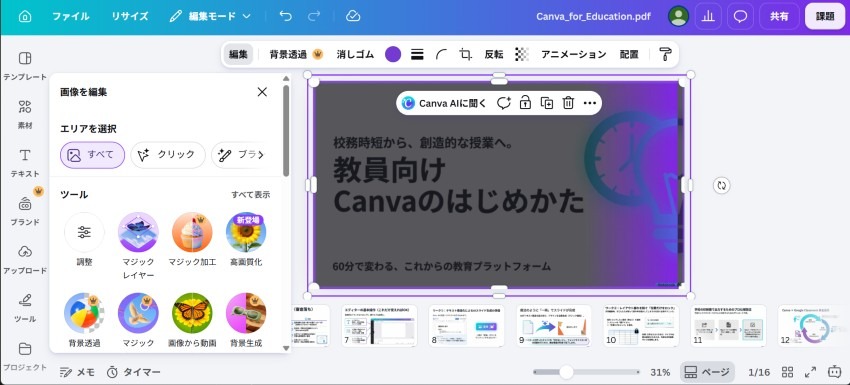Close the 画像を編集 panel
The width and height of the screenshot is (850, 385).
click(262, 92)
